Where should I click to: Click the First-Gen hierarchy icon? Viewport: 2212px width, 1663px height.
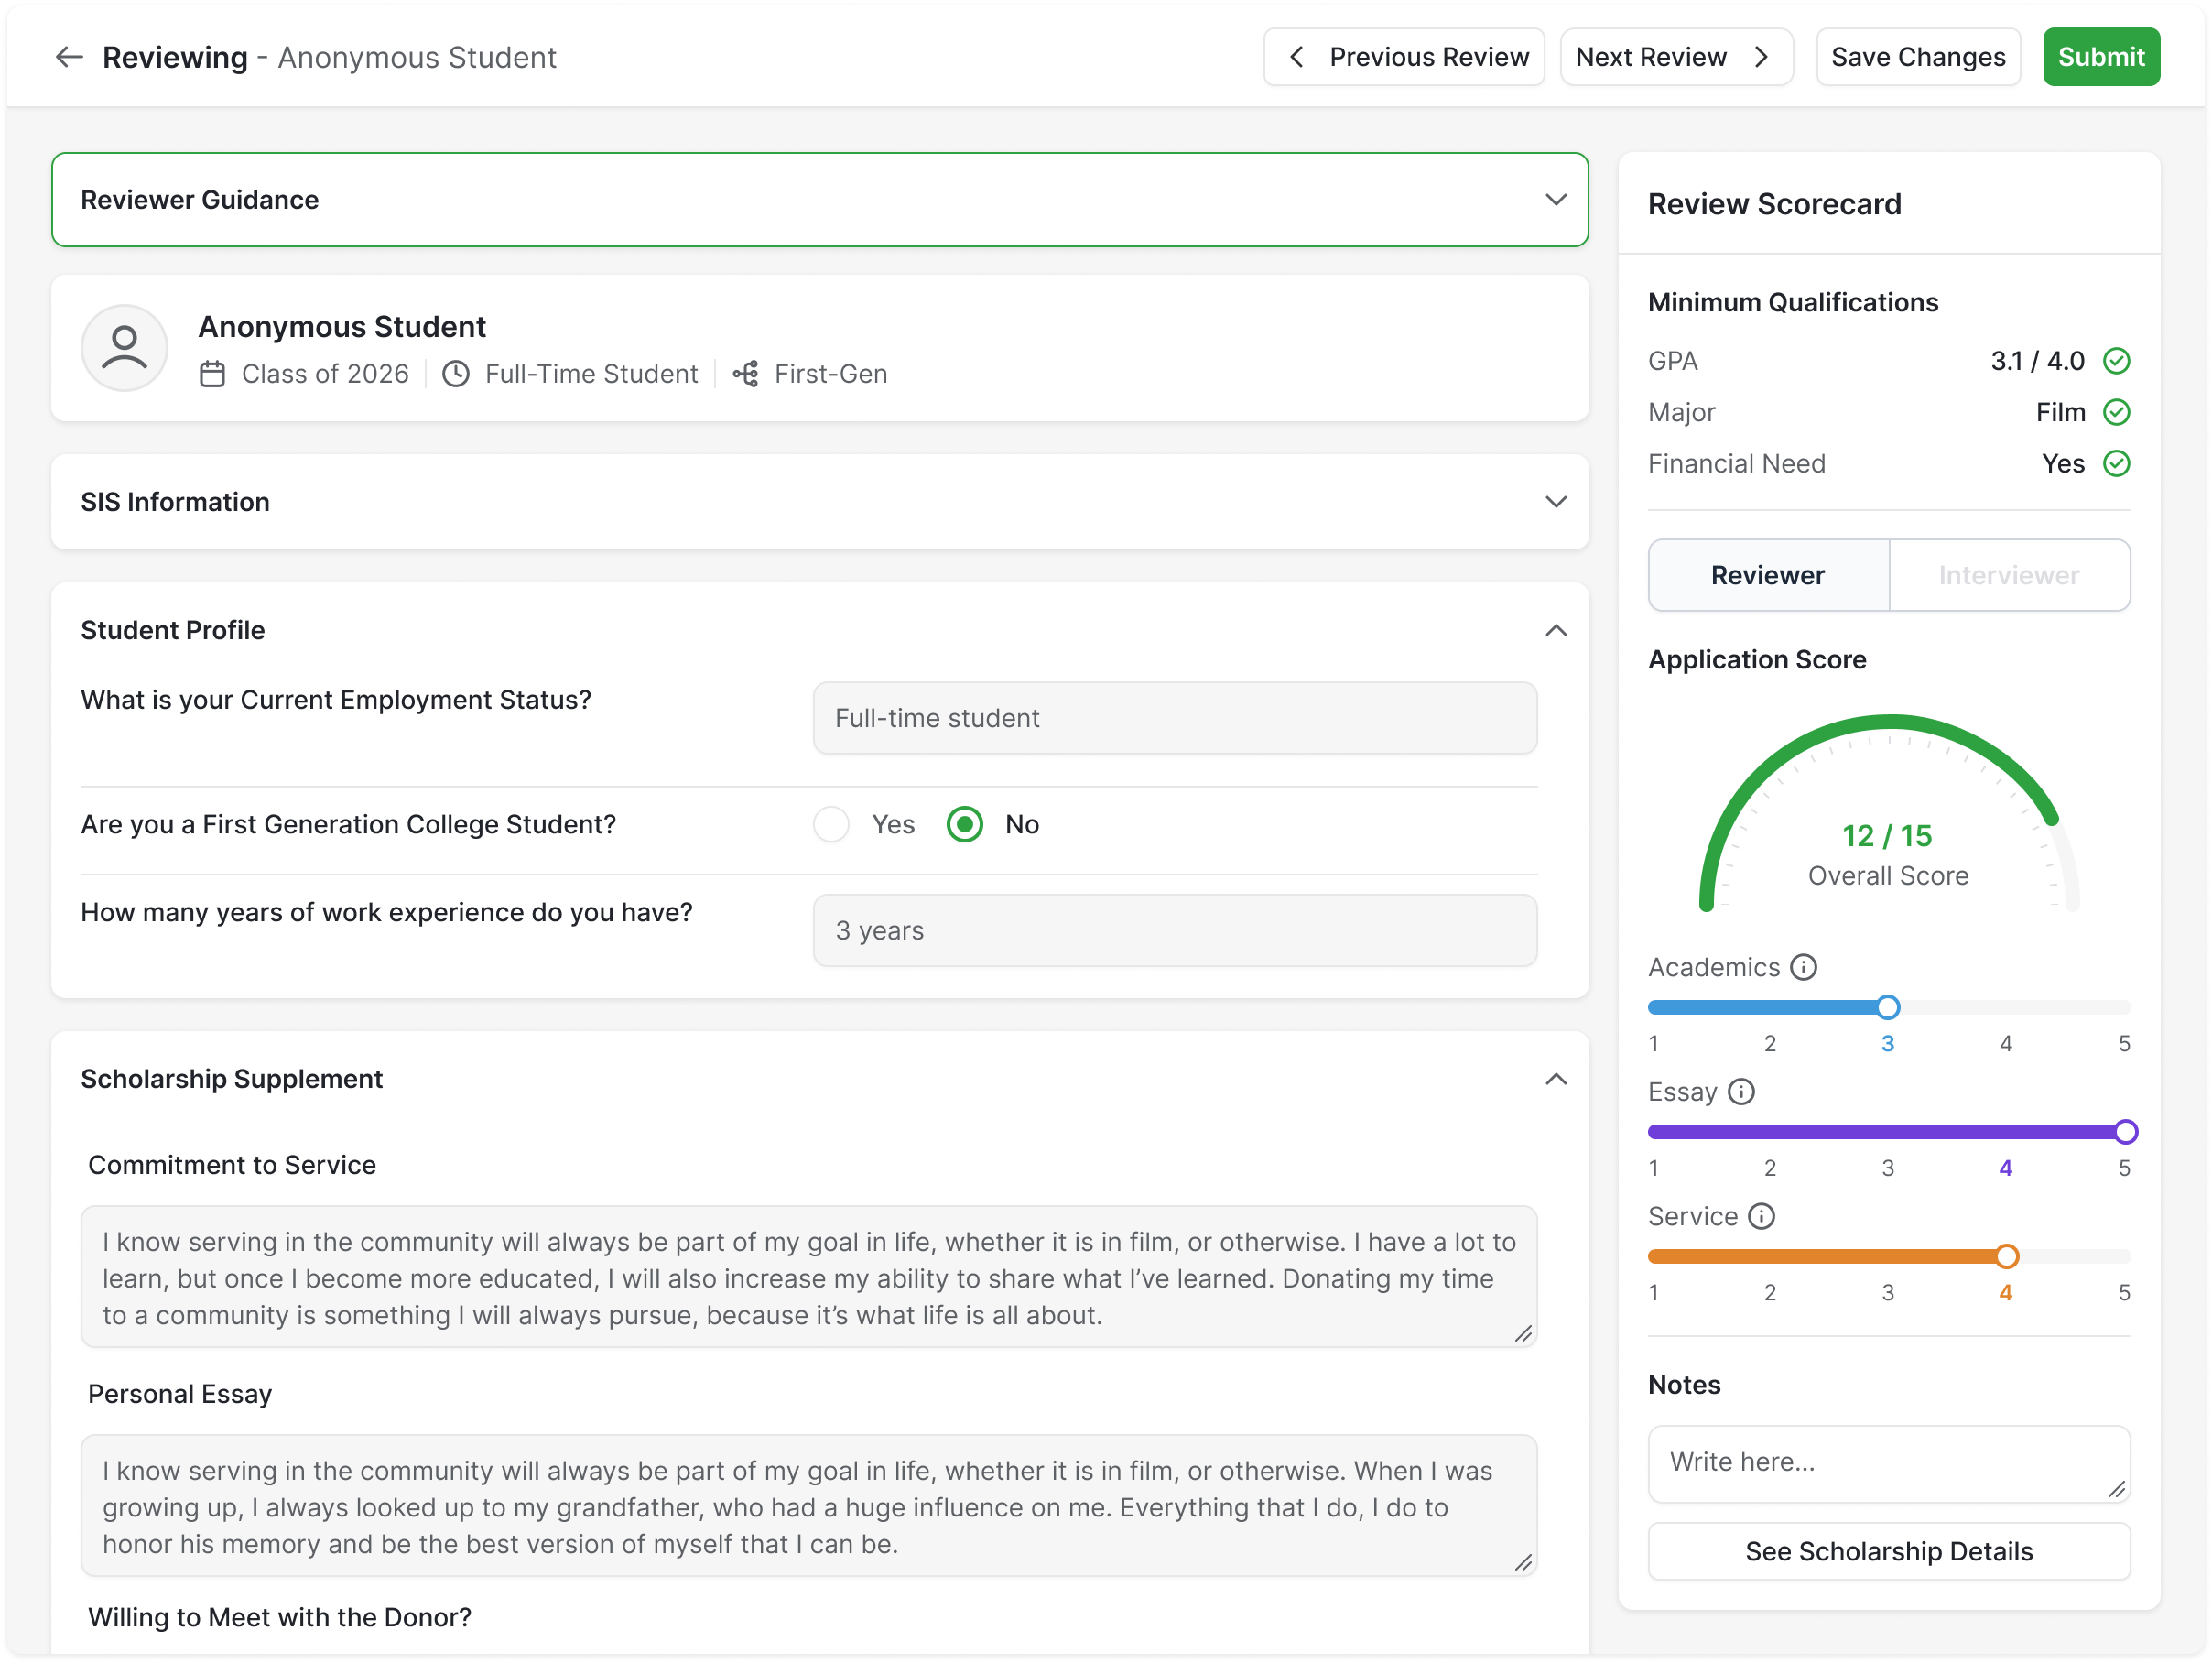pos(745,374)
